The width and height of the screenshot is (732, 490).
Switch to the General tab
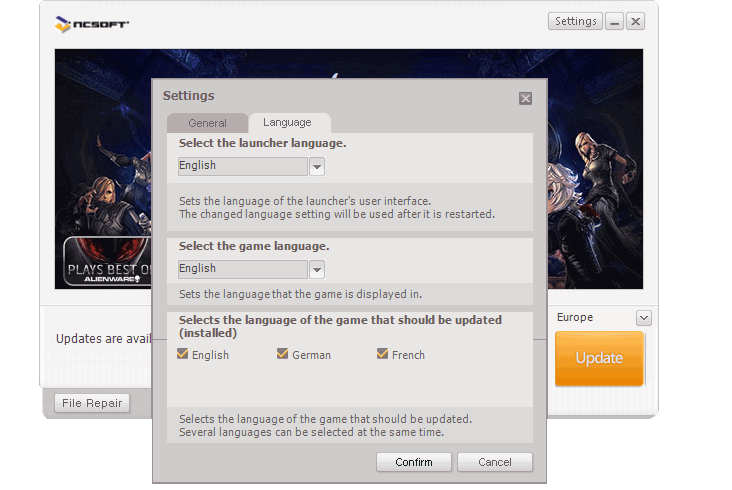click(x=207, y=123)
